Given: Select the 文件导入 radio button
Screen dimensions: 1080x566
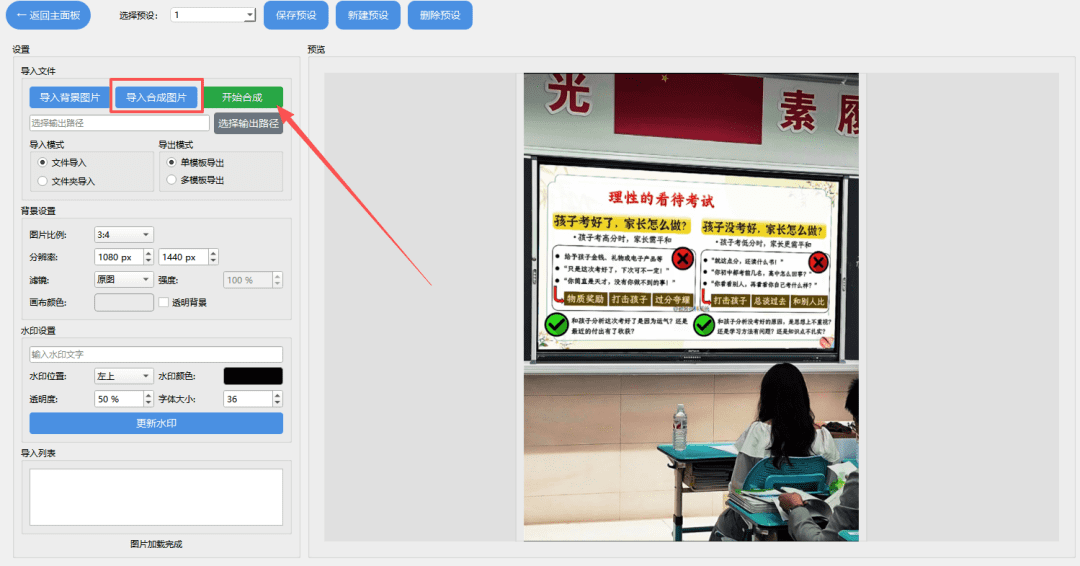Looking at the screenshot, I should pos(42,162).
